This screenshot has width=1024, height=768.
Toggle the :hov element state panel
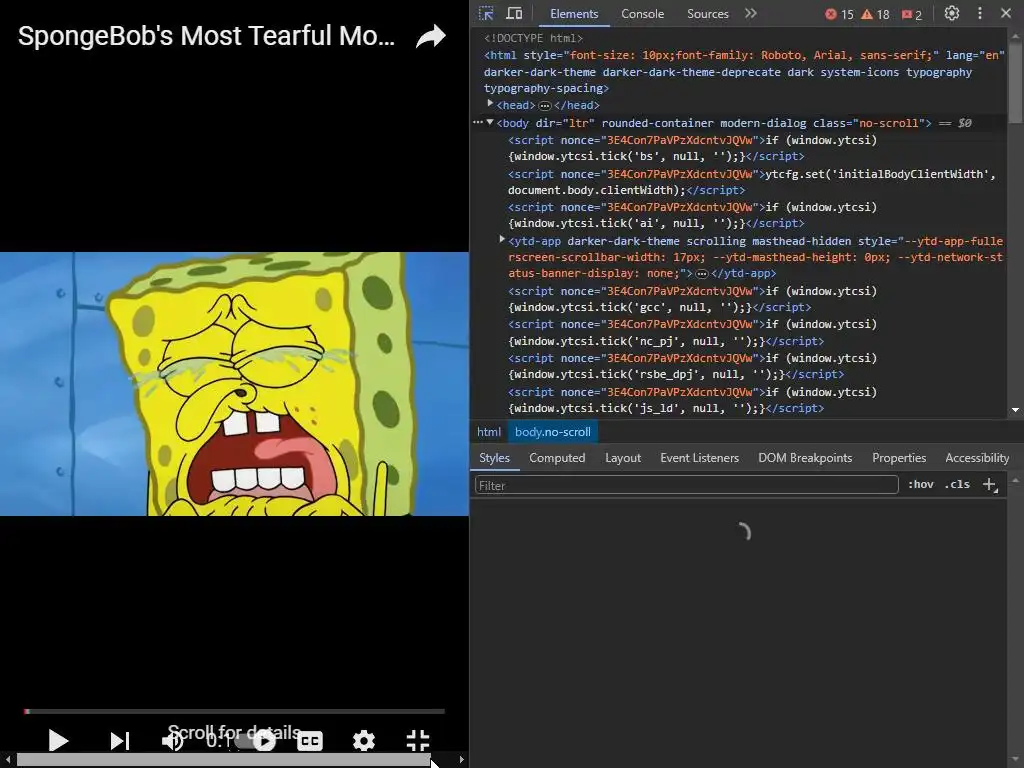click(x=921, y=485)
